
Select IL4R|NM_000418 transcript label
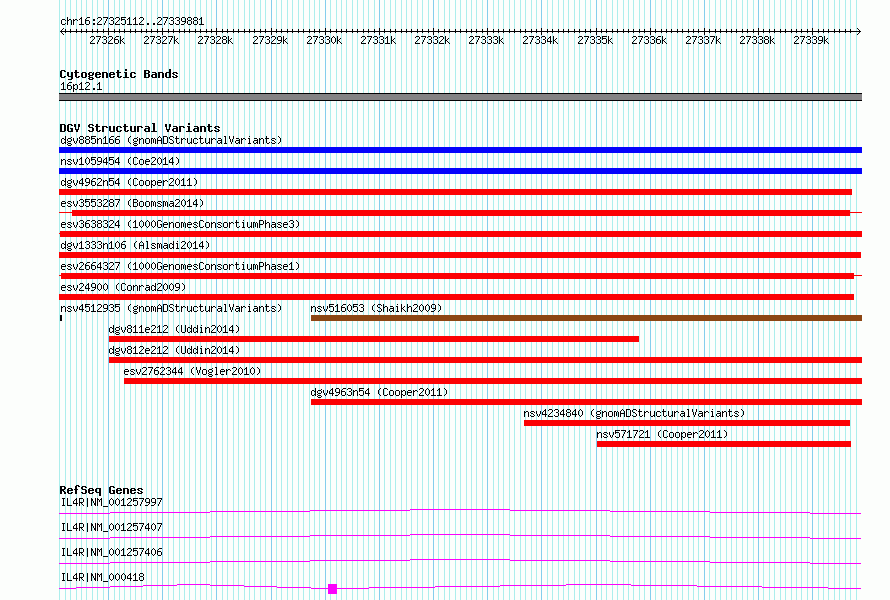pyautogui.click(x=102, y=577)
